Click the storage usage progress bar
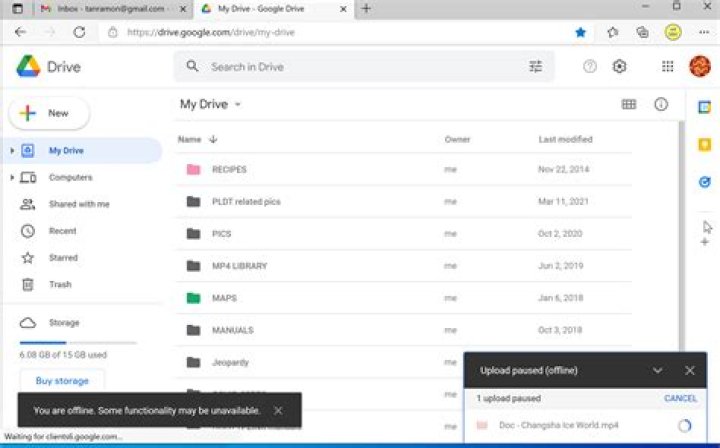Image resolution: width=720 pixels, height=448 pixels. (x=78, y=342)
